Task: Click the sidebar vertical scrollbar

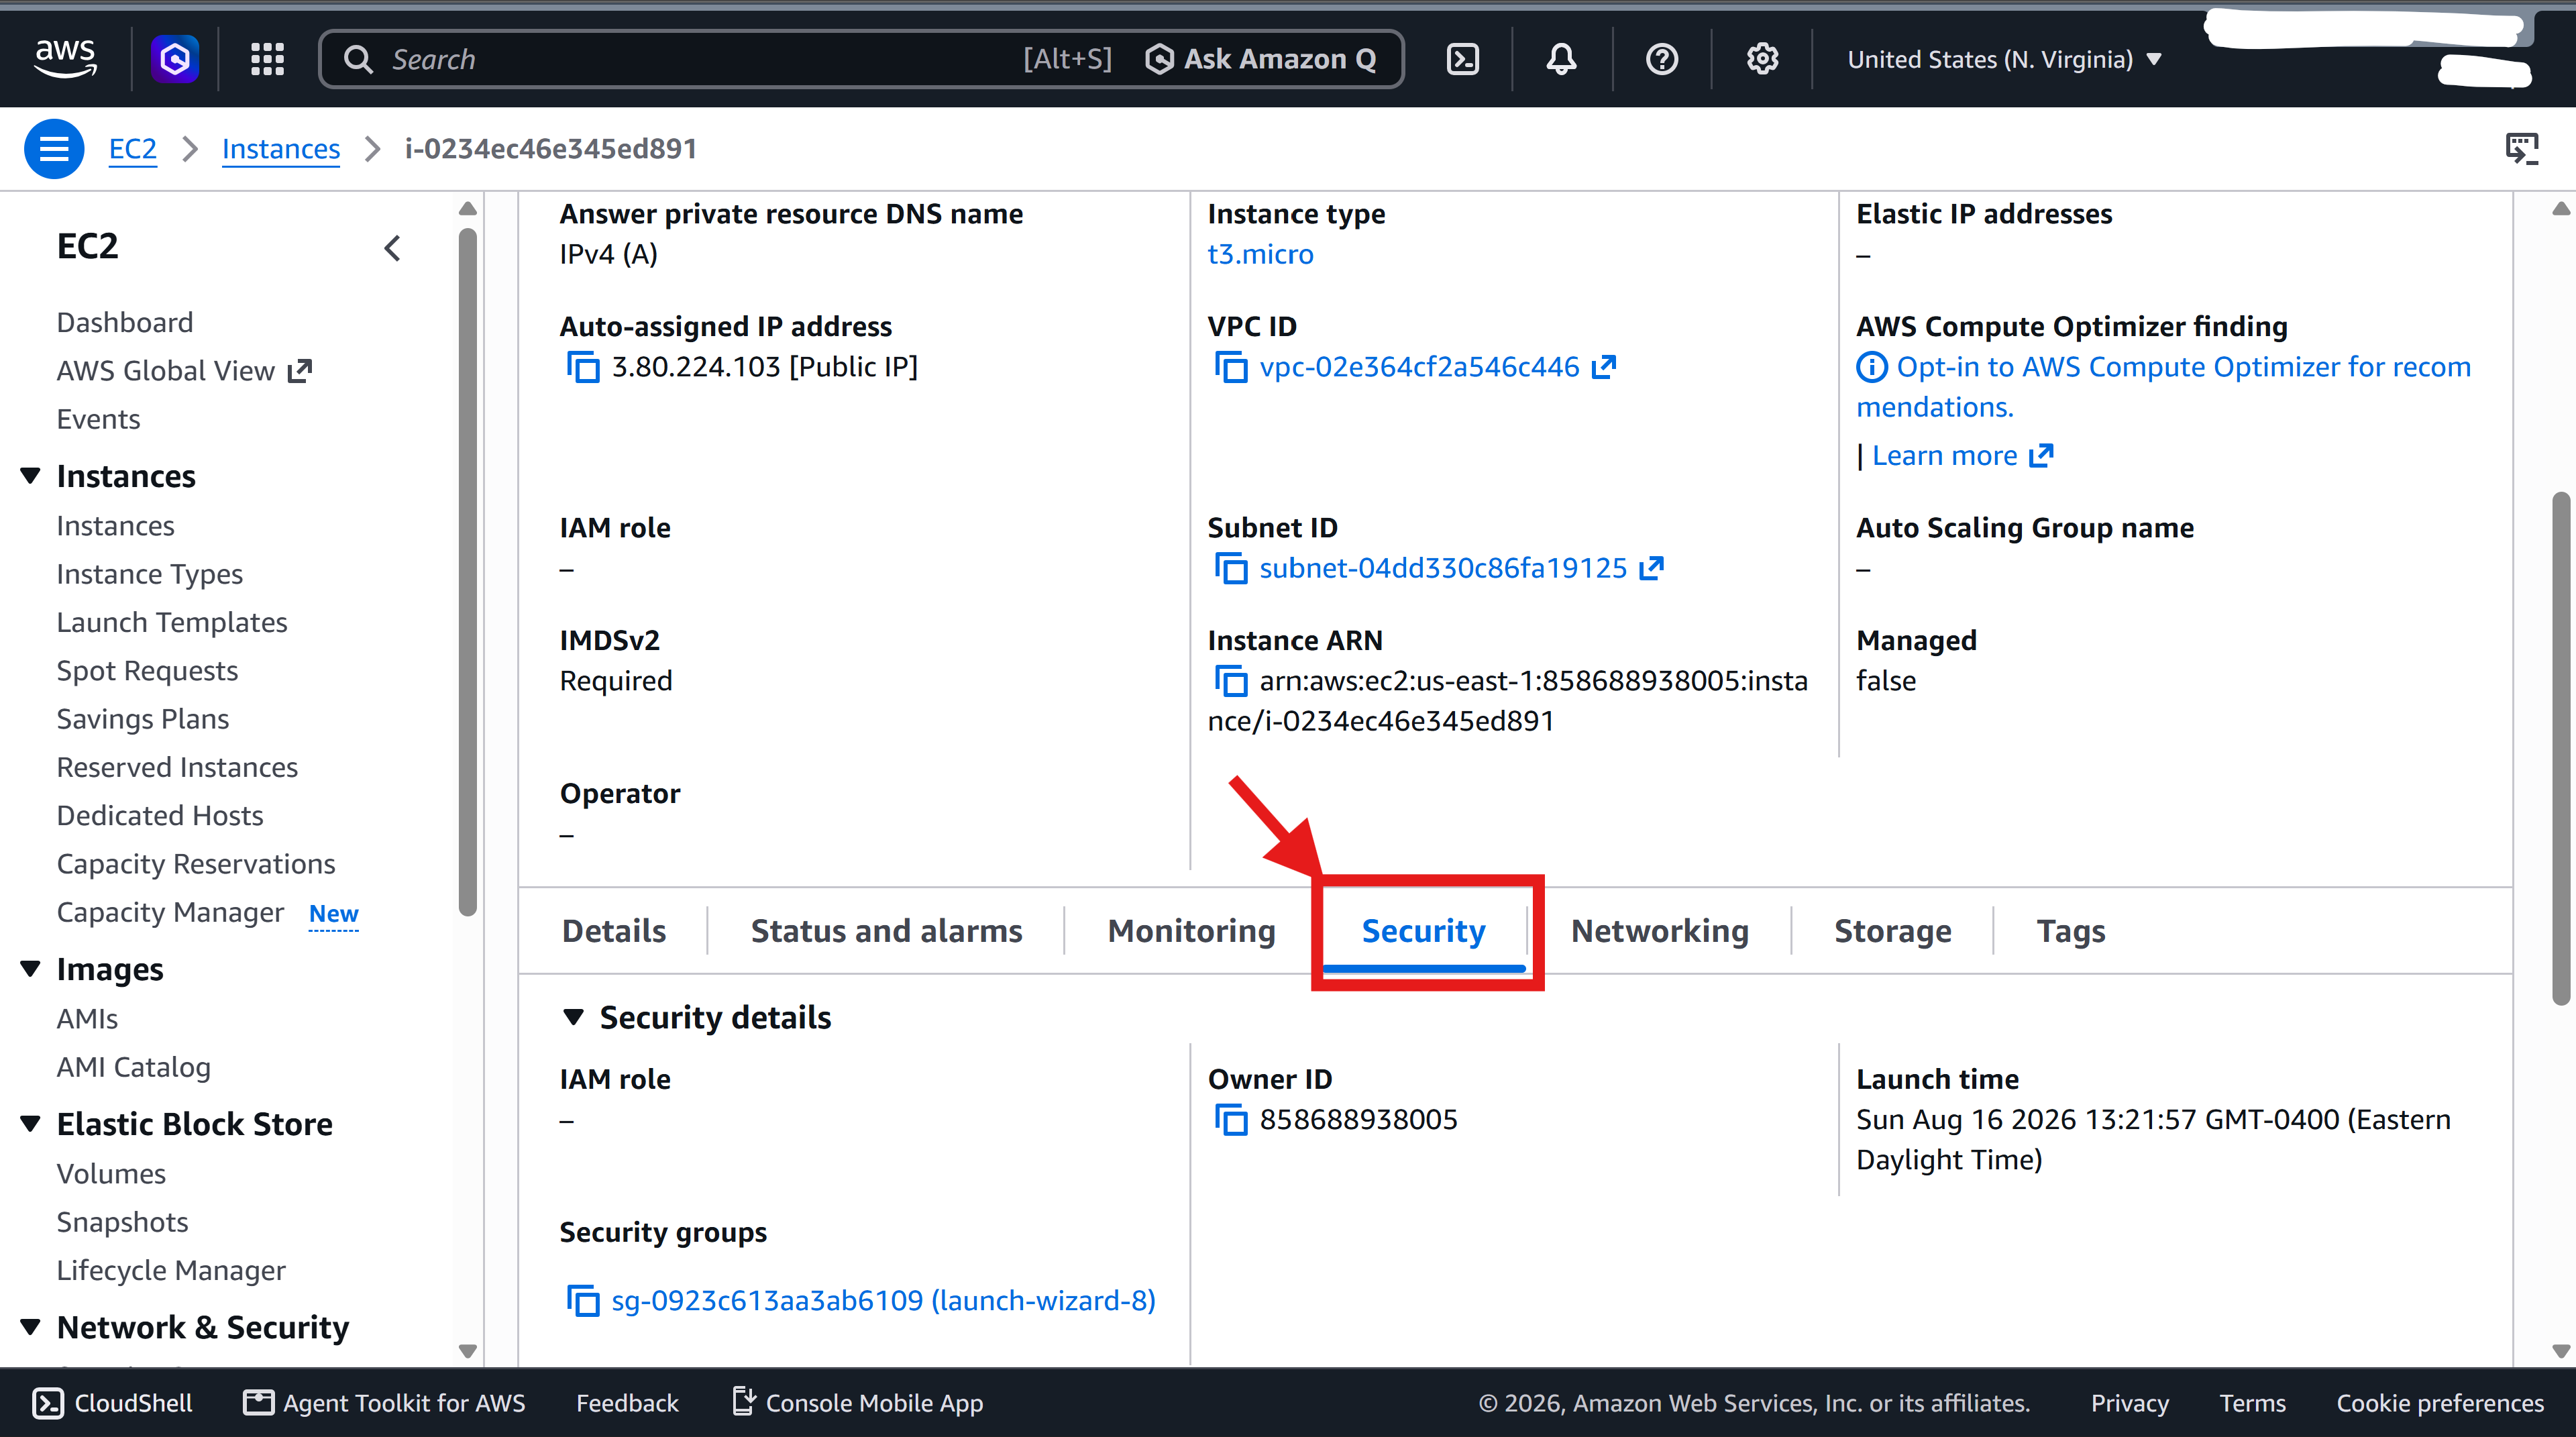Action: point(467,571)
